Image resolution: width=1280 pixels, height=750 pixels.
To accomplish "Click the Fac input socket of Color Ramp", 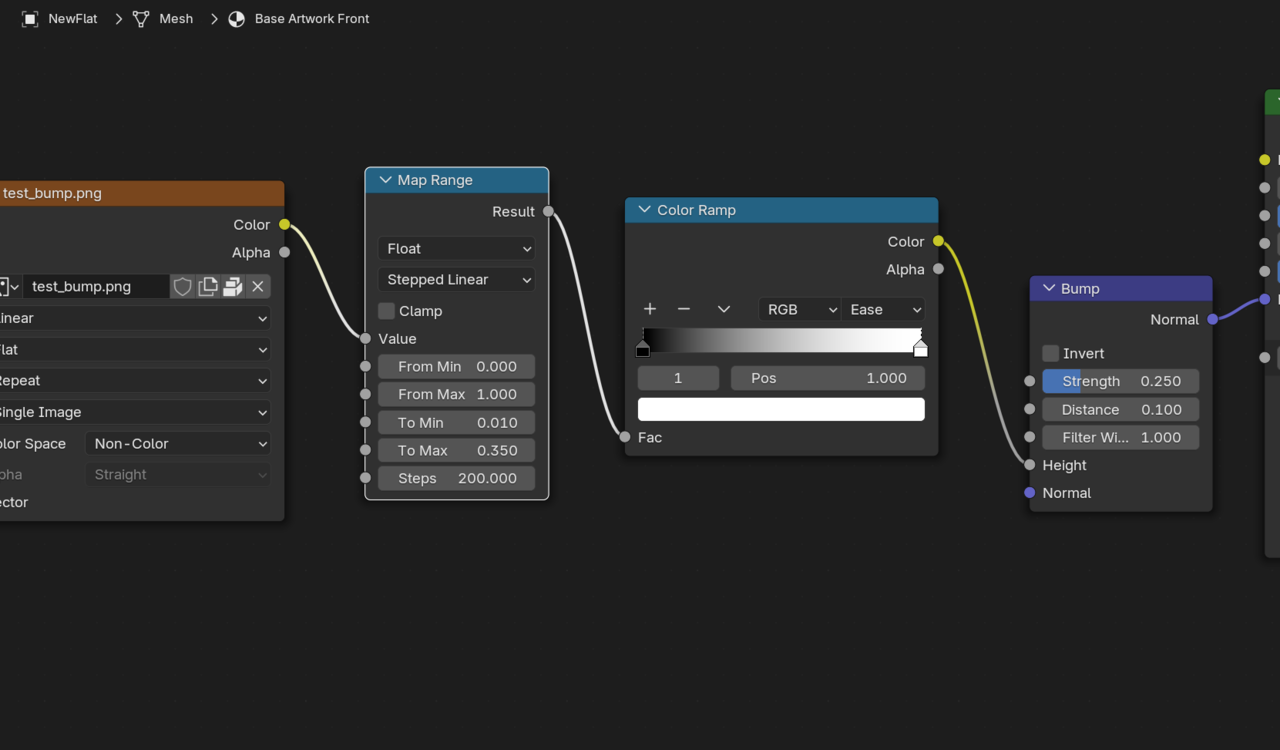I will (x=625, y=437).
